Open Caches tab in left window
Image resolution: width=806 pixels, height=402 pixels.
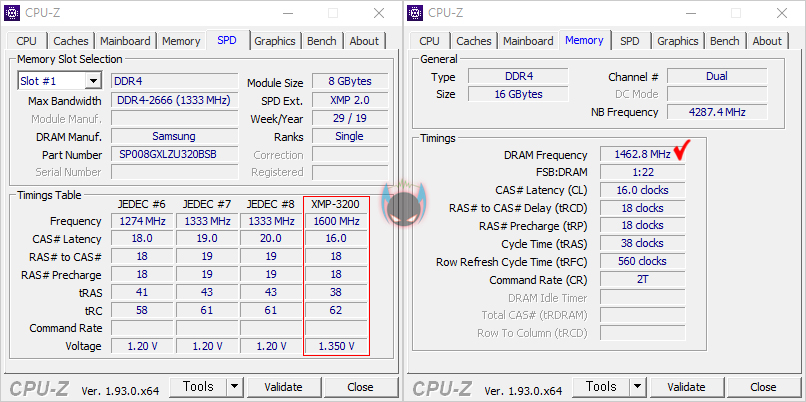point(71,41)
